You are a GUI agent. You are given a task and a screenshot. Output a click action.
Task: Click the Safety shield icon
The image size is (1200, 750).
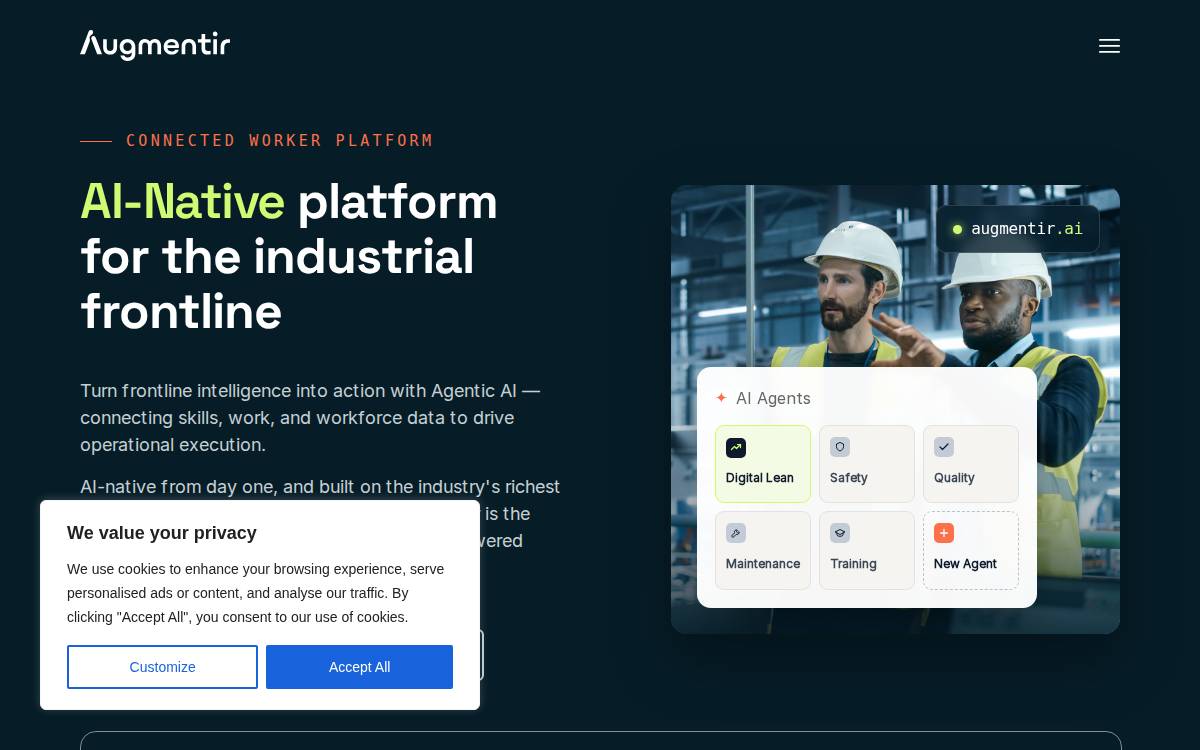pos(840,447)
